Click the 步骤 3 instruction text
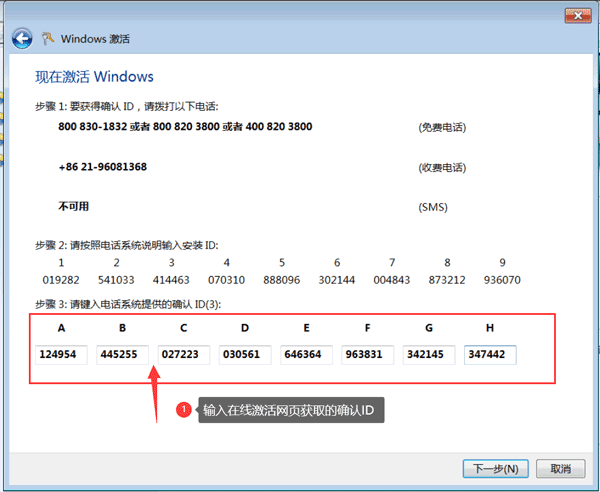600x492 pixels. [128, 305]
